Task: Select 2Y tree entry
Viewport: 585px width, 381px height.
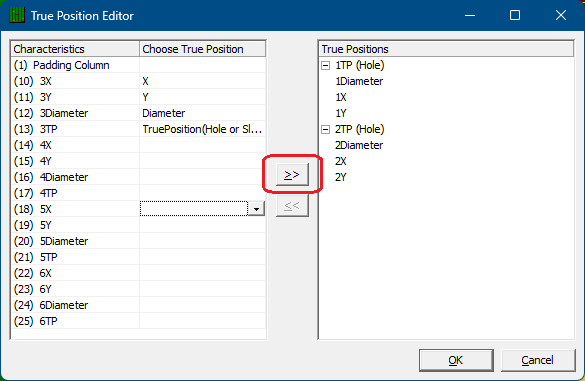Action: pyautogui.click(x=341, y=177)
